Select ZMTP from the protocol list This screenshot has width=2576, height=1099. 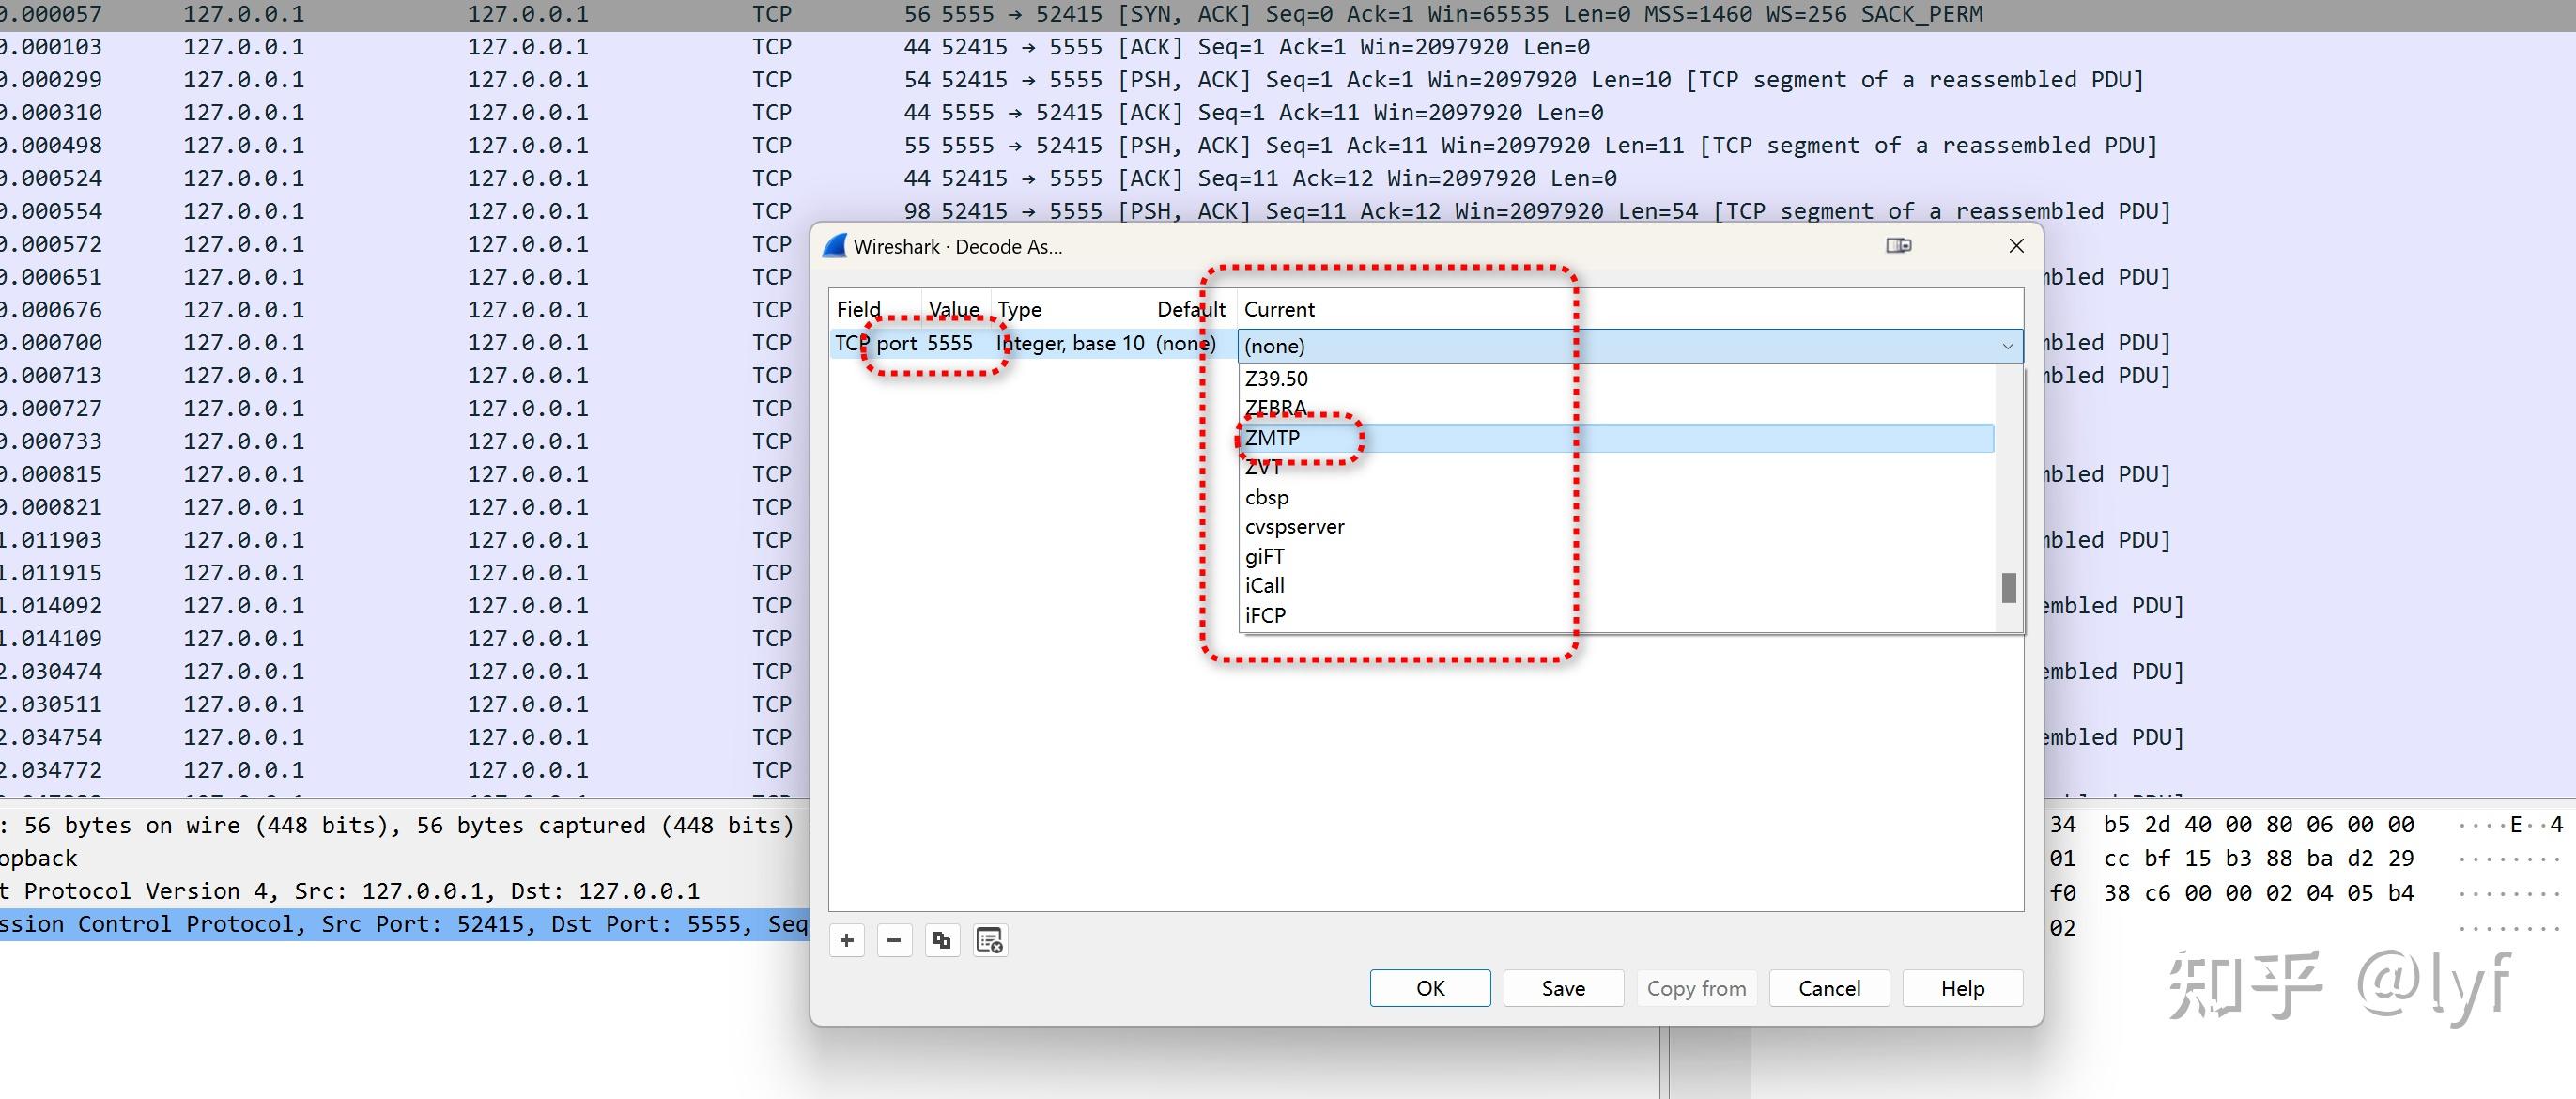1272,438
